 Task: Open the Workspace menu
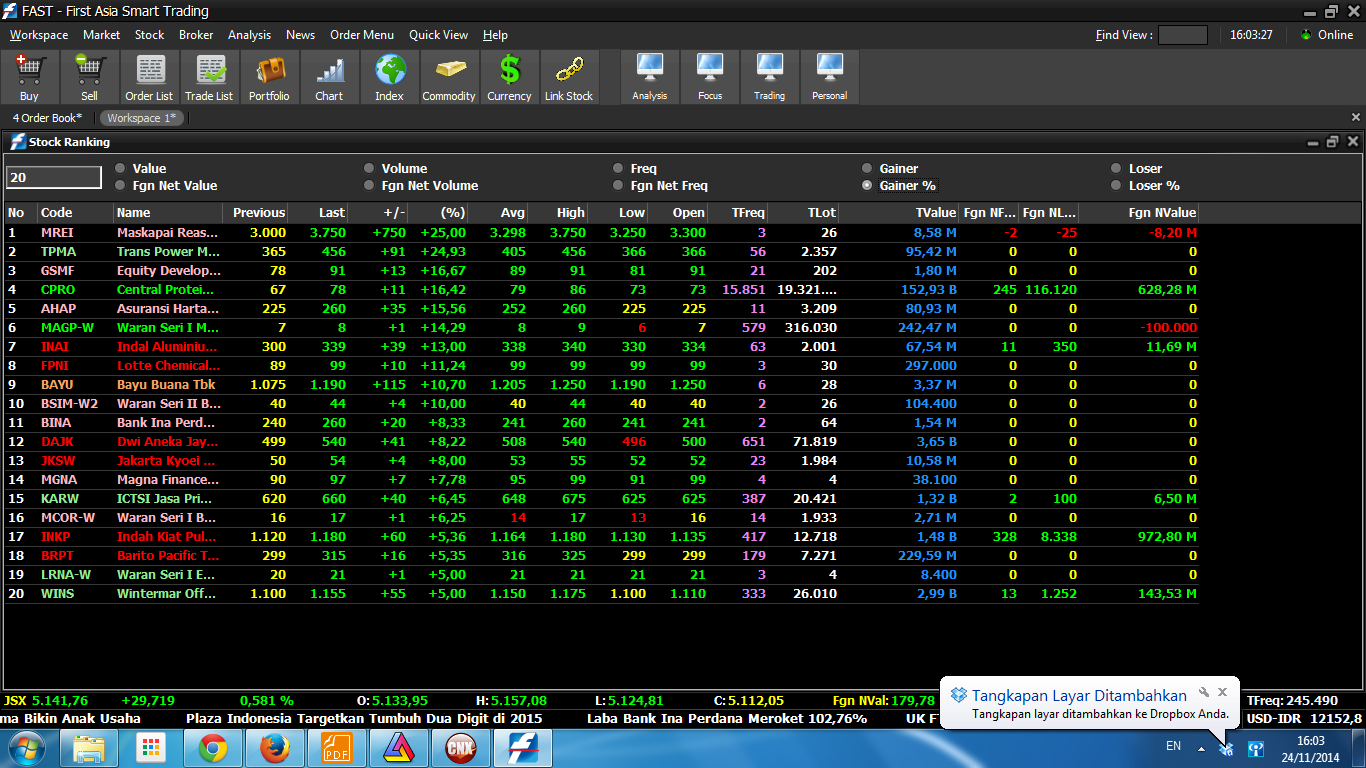[39, 34]
